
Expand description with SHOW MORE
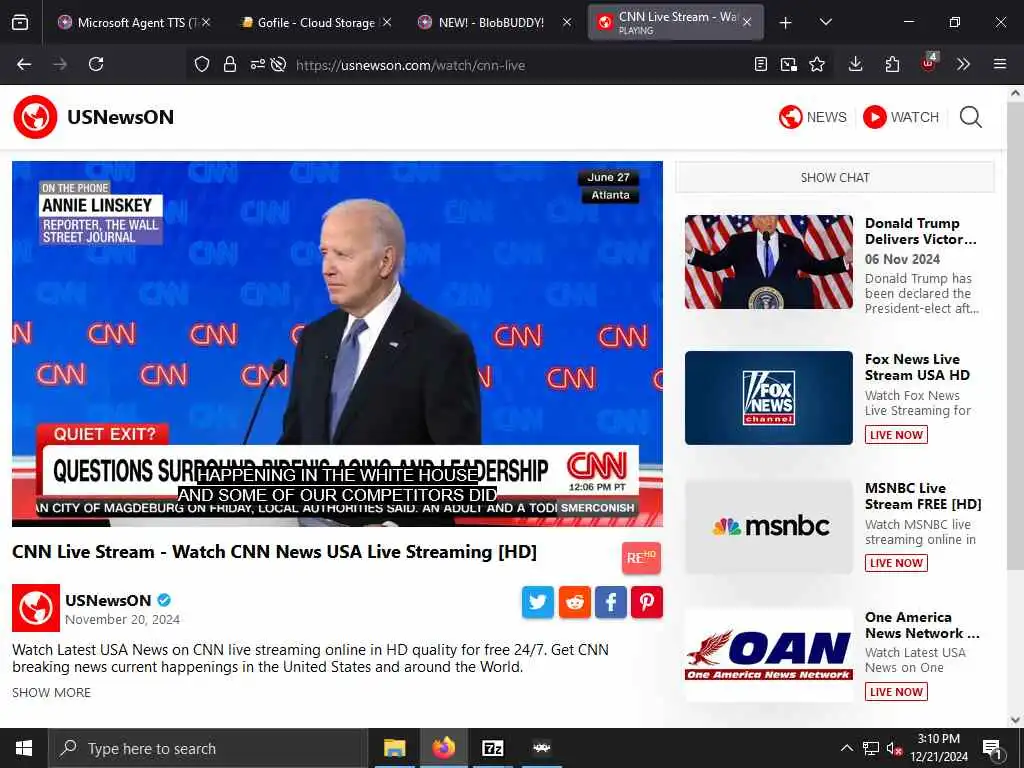point(52,692)
